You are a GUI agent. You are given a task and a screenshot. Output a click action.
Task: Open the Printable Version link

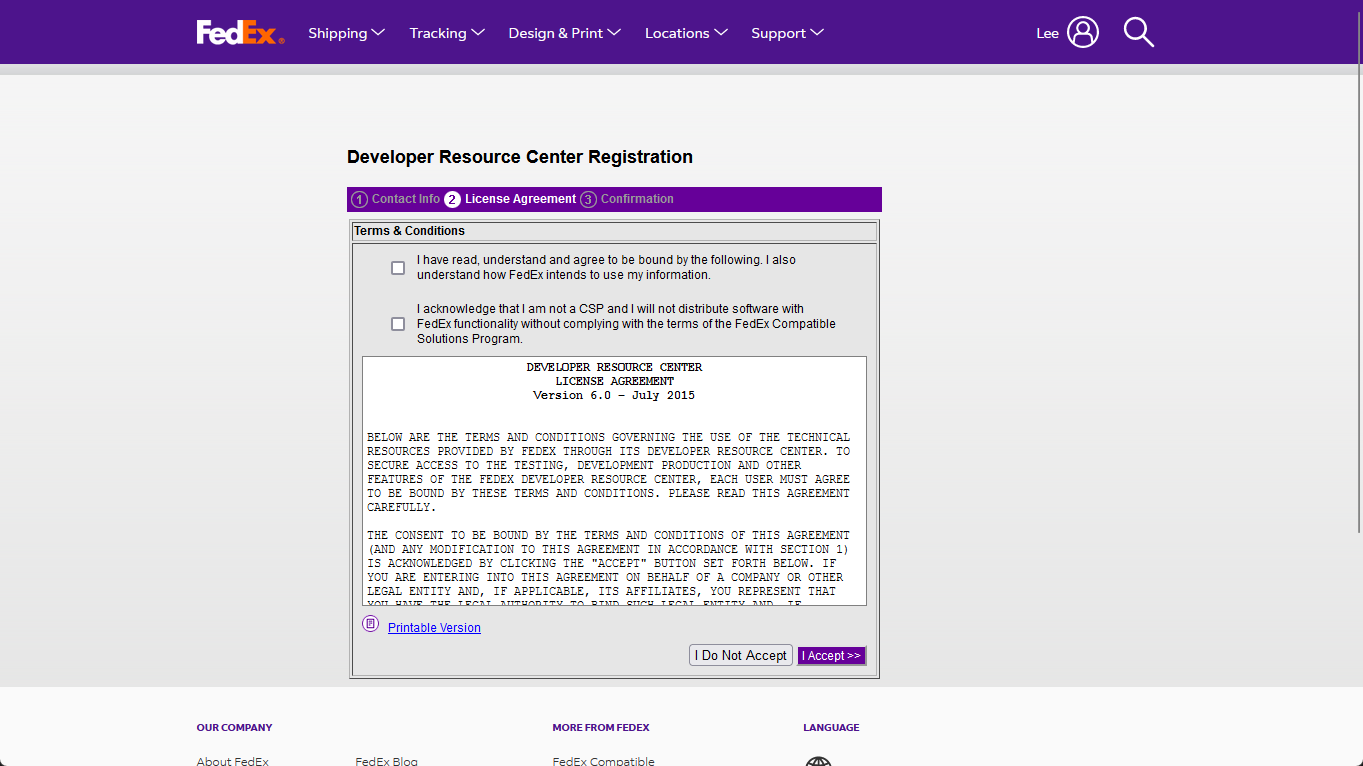click(x=433, y=627)
